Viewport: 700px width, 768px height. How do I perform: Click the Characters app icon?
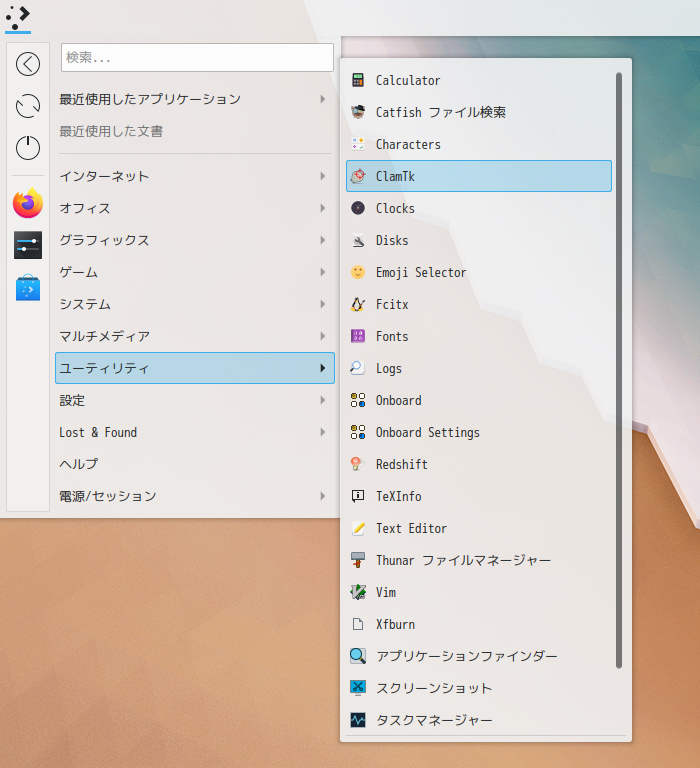(358, 144)
